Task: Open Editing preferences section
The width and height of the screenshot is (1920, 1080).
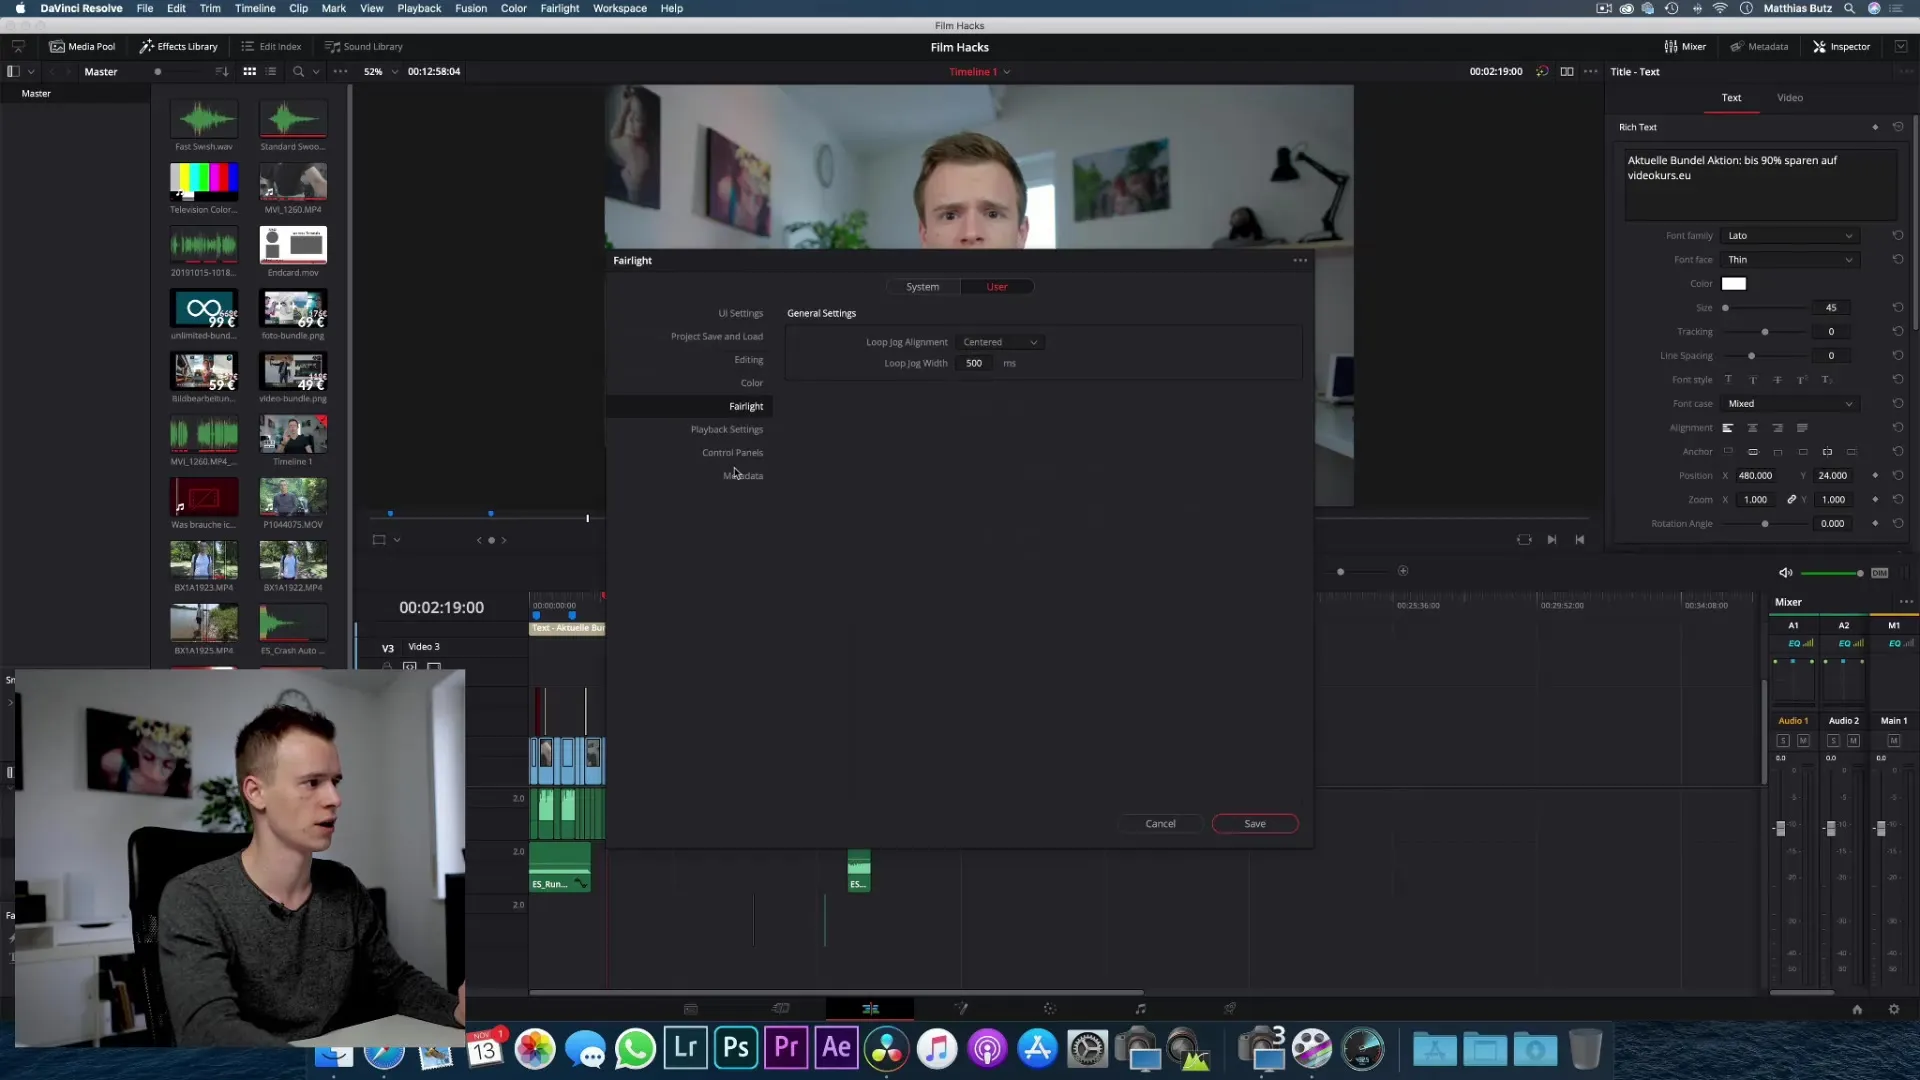Action: coord(749,360)
